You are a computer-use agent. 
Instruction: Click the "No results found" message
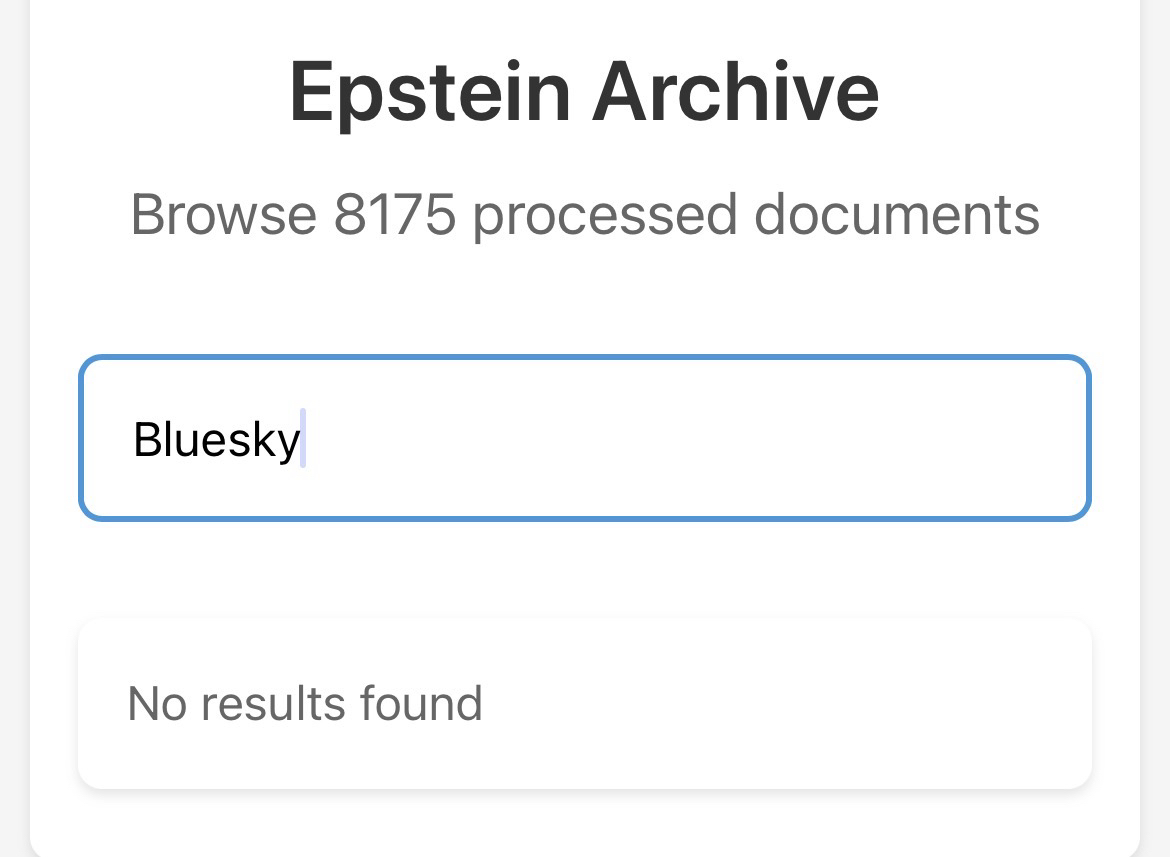click(305, 703)
